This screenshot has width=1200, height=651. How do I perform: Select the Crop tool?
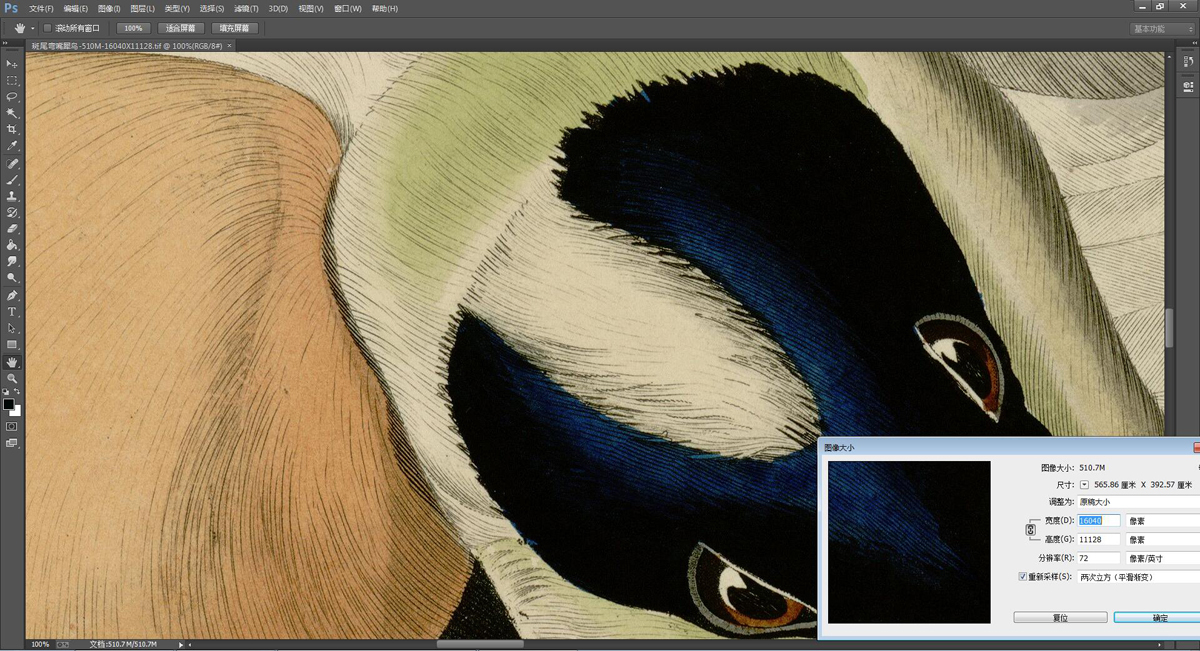tap(12, 130)
